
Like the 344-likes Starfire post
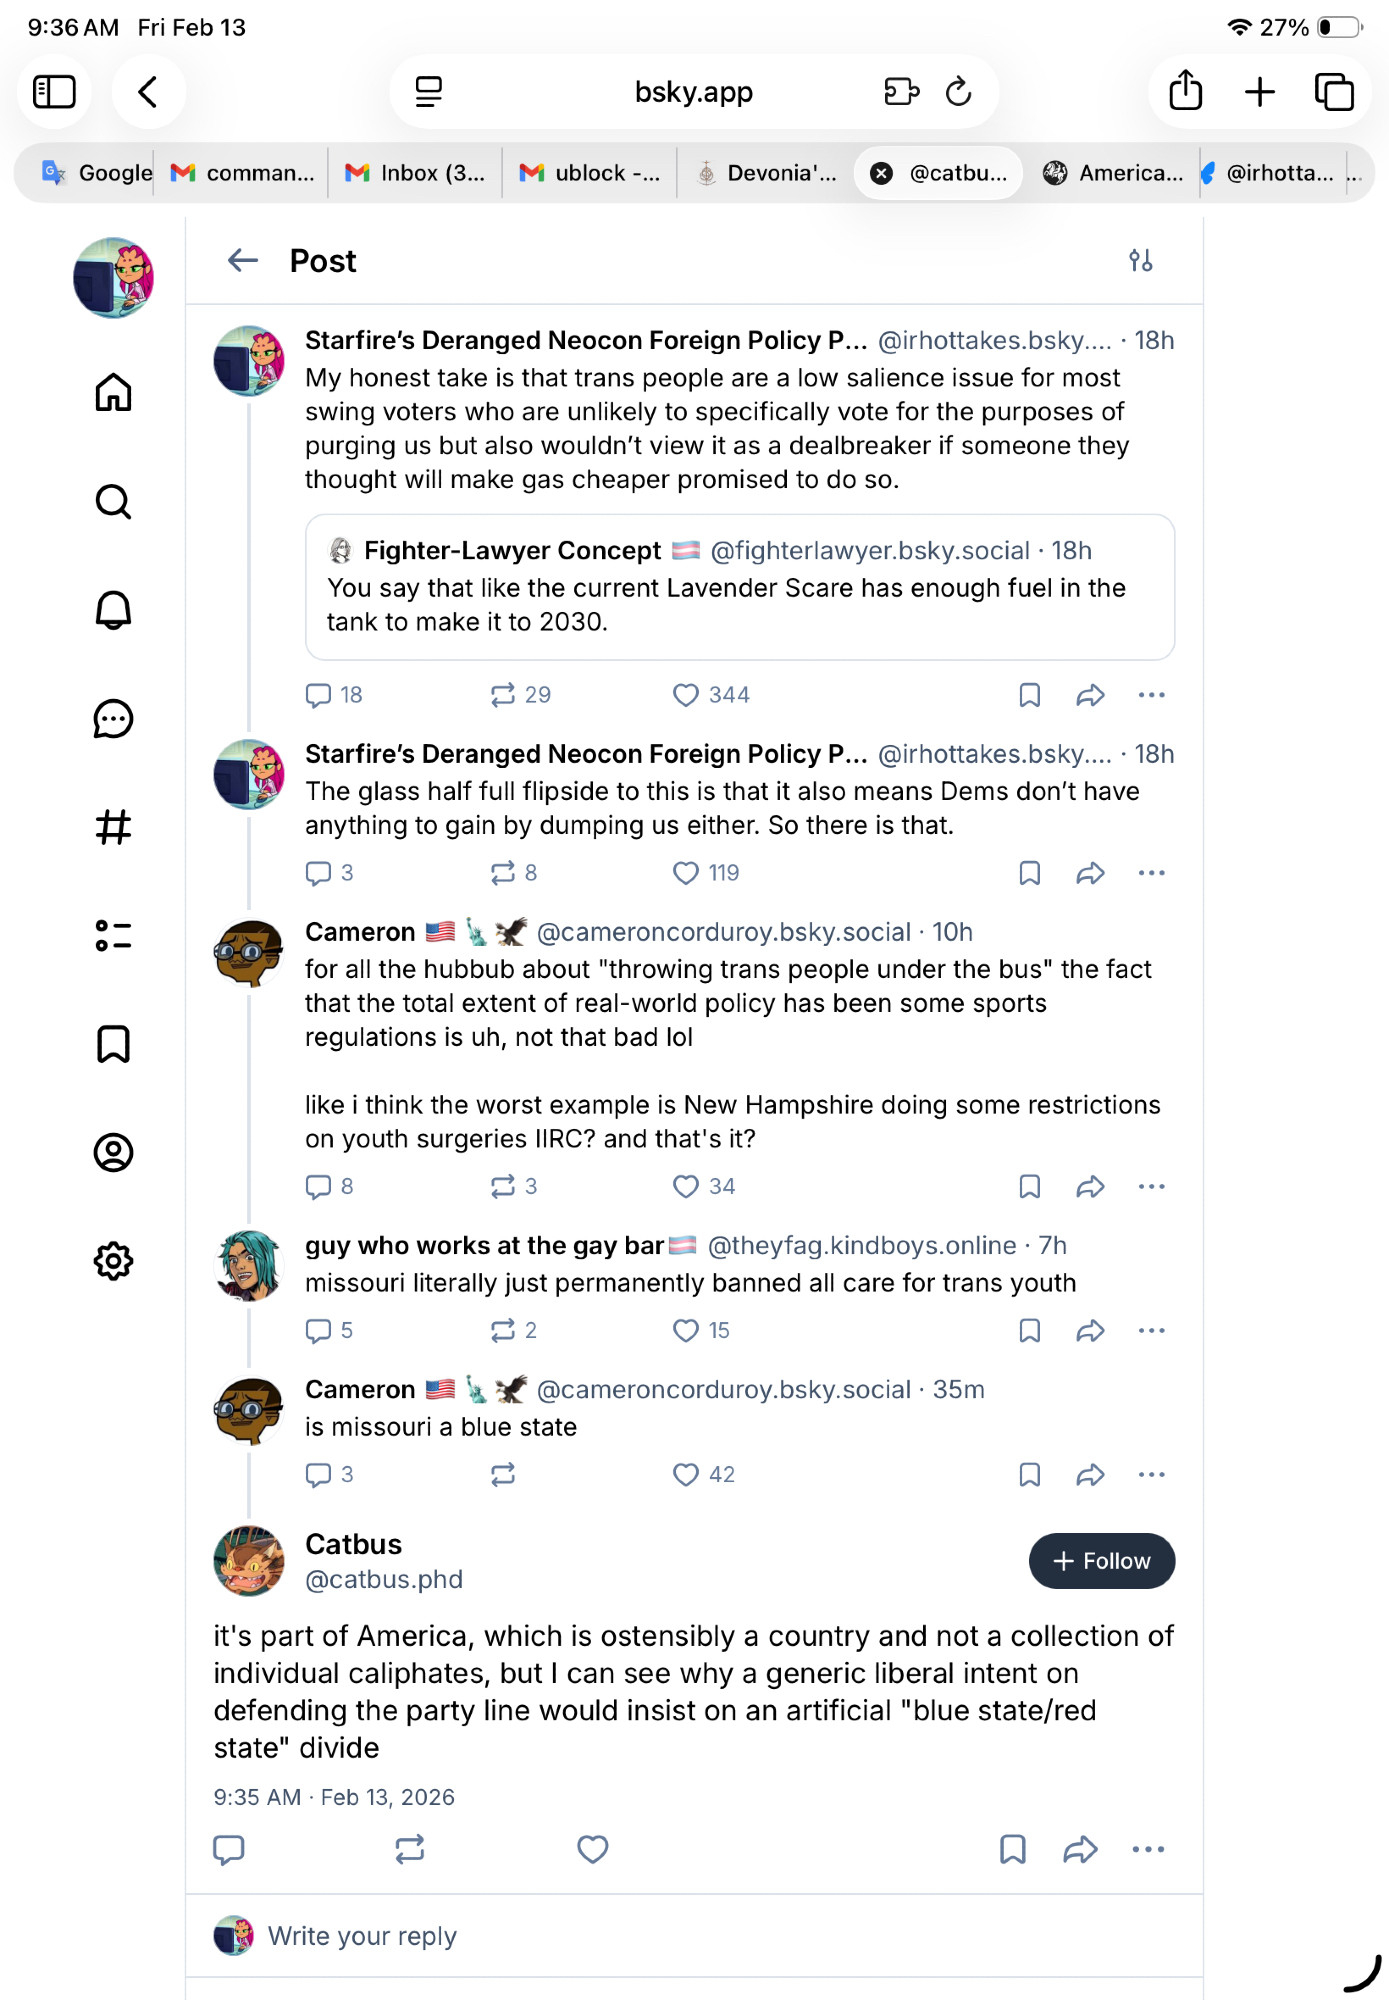[686, 695]
